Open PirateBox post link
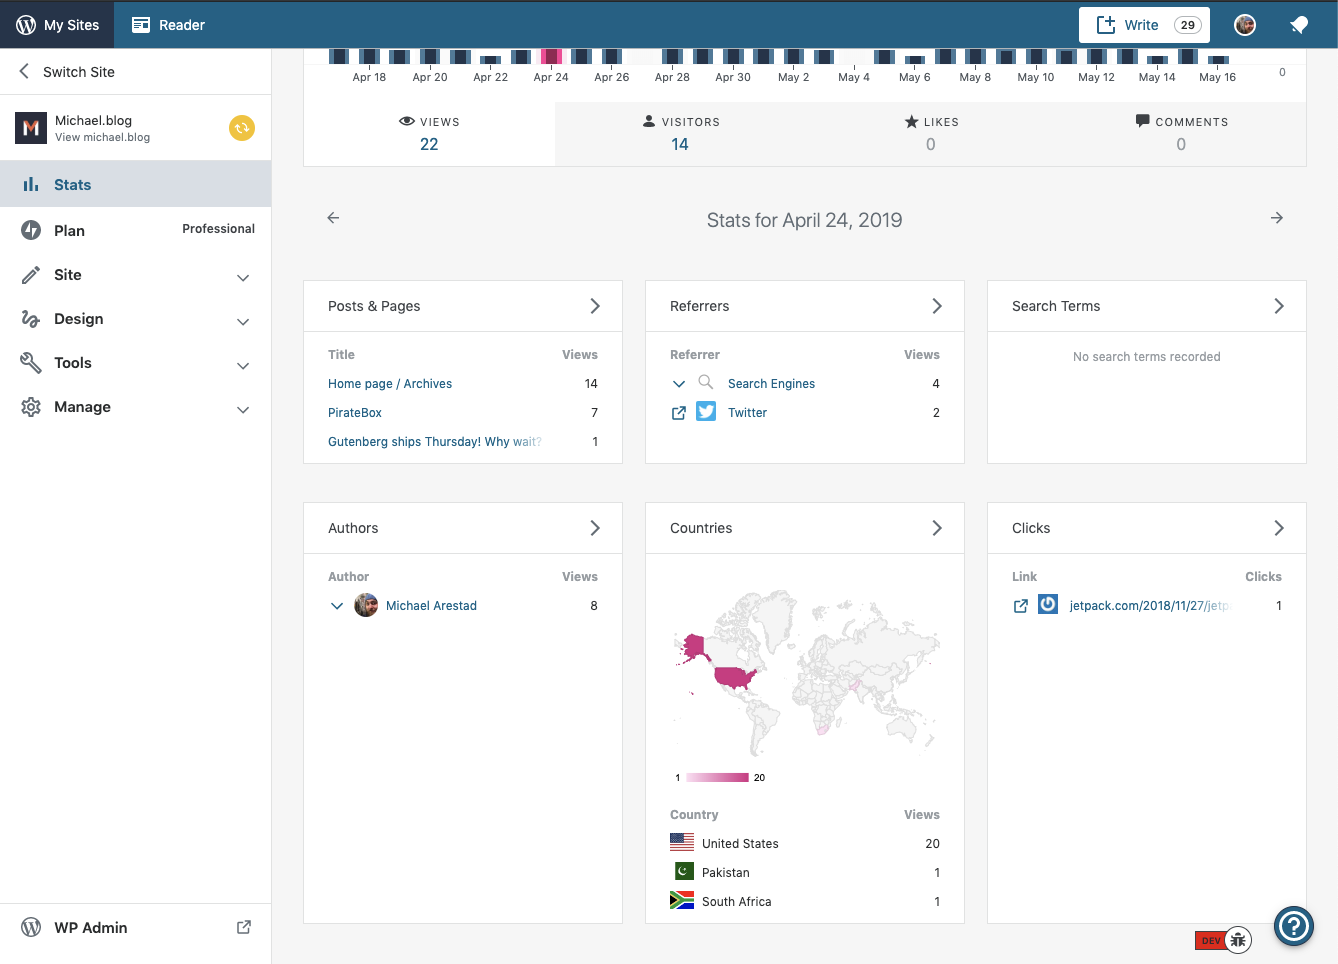The height and width of the screenshot is (964, 1338). pyautogui.click(x=355, y=413)
